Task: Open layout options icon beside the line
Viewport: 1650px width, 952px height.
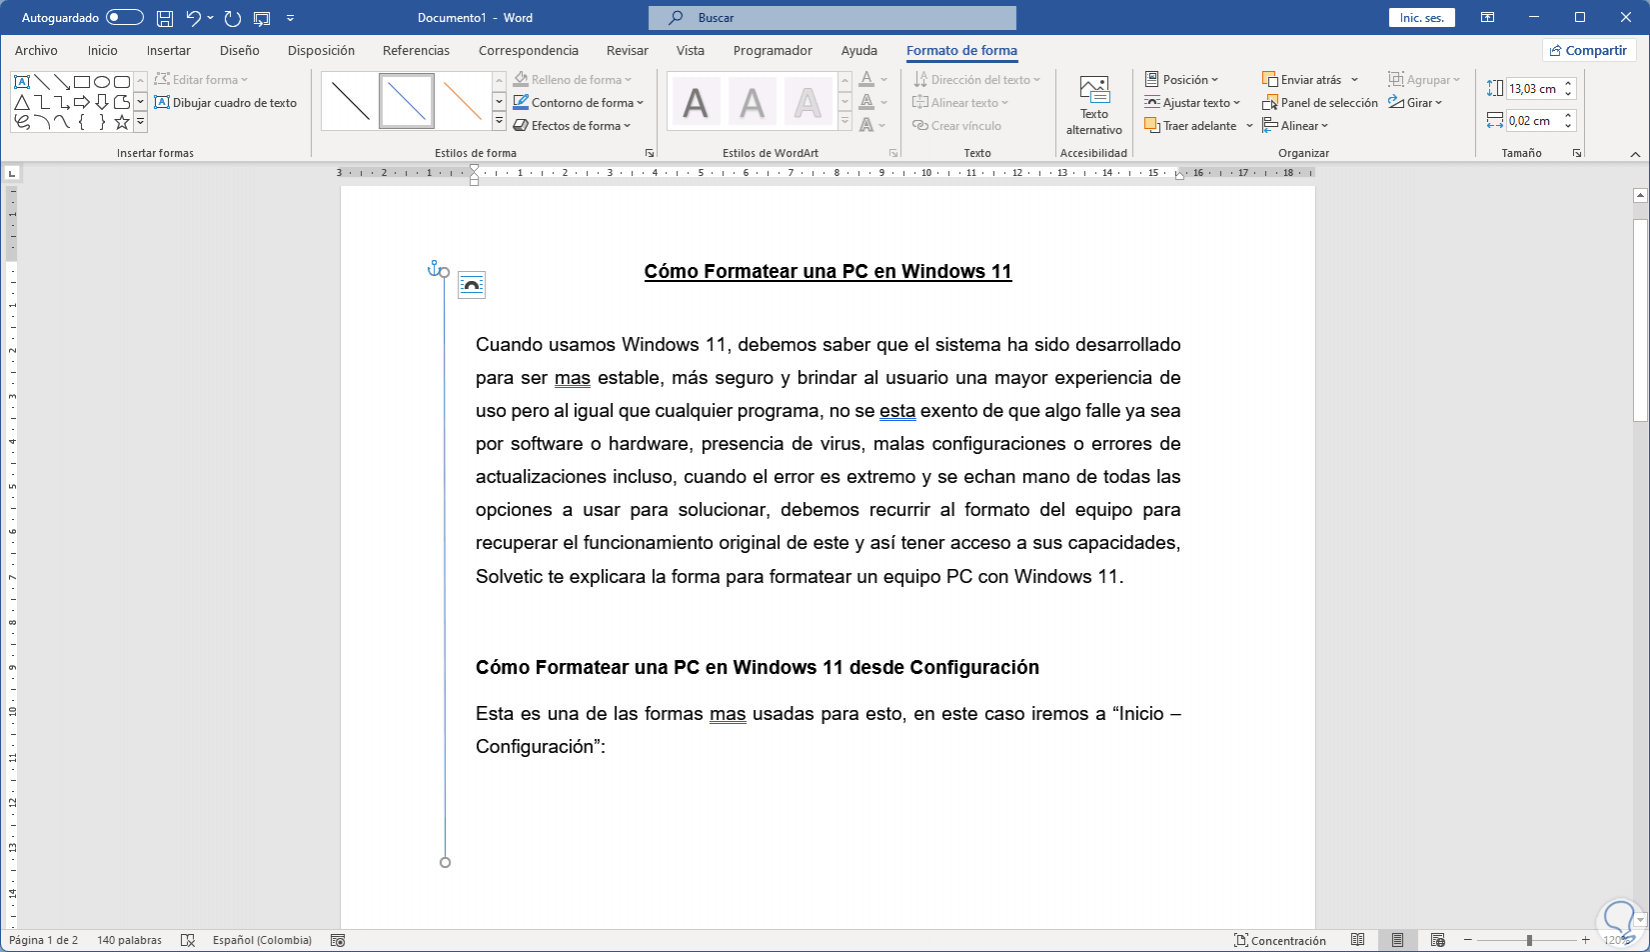Action: pyautogui.click(x=472, y=285)
